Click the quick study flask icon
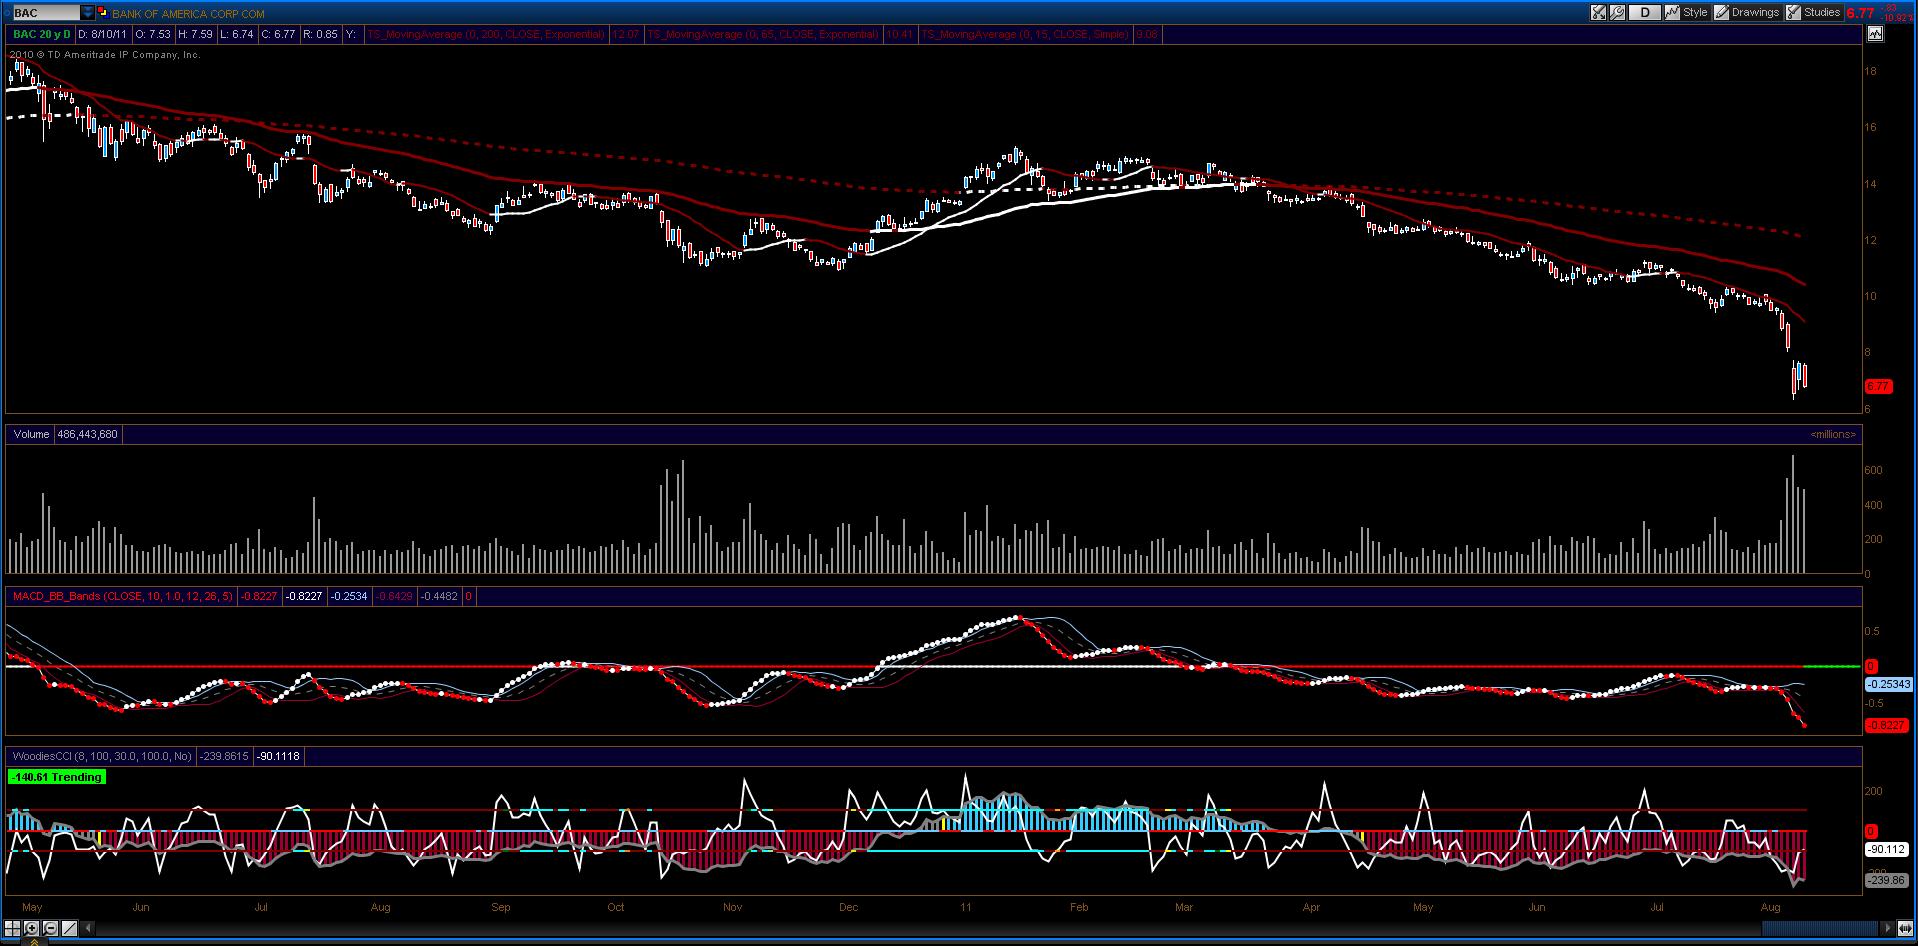The image size is (1918, 946). (1598, 12)
